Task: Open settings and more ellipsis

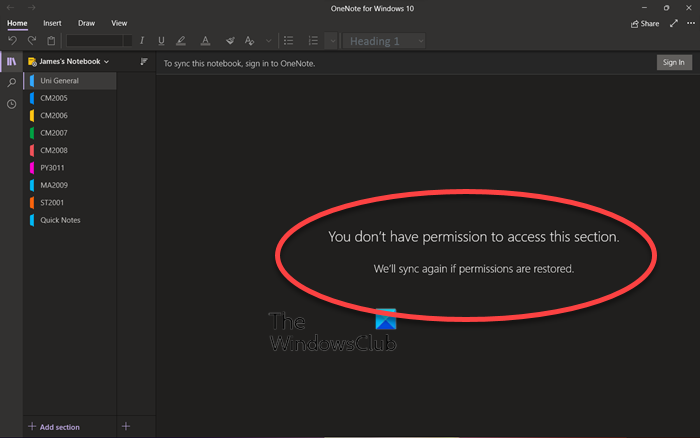Action: (691, 23)
